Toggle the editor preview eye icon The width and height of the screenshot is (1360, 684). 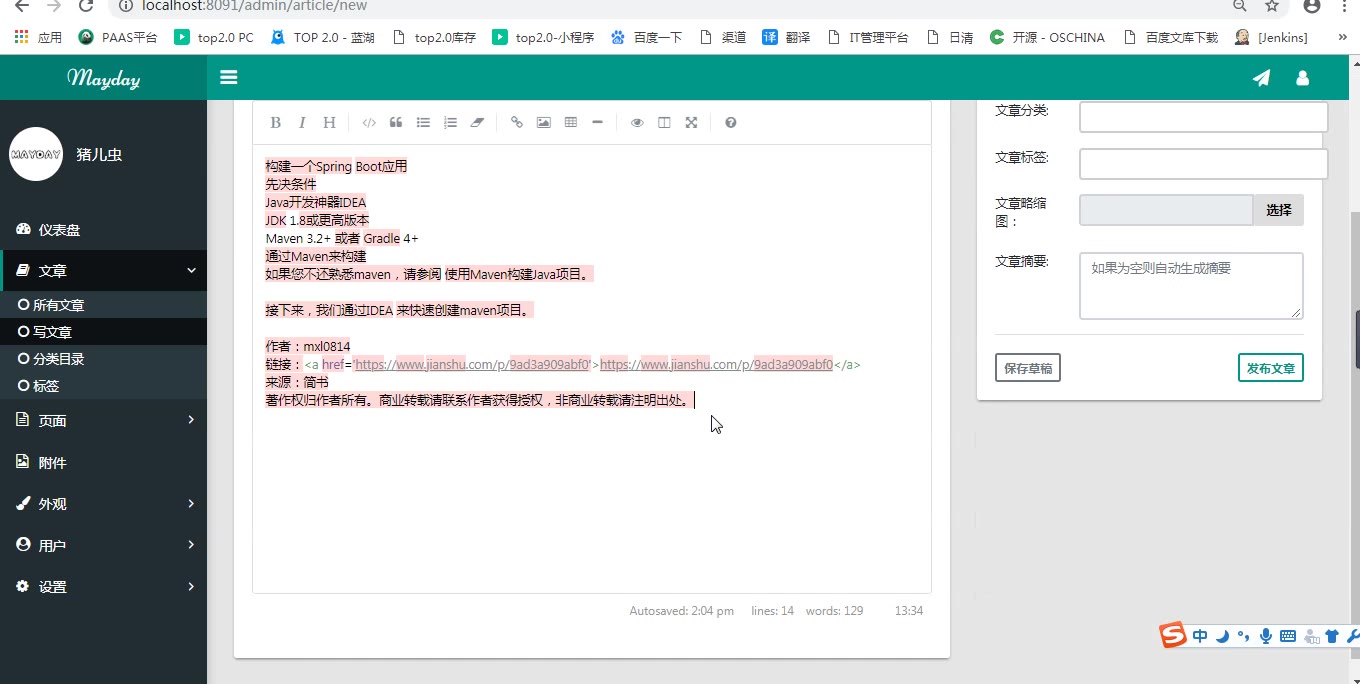point(637,123)
